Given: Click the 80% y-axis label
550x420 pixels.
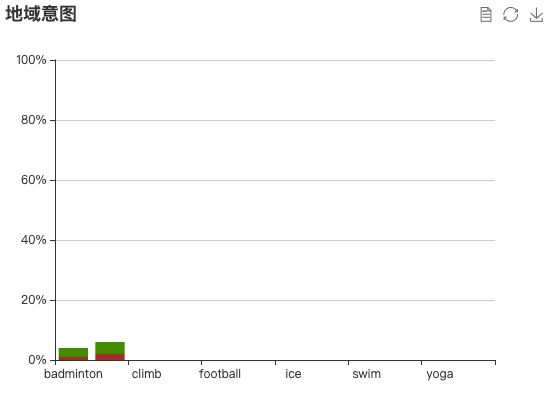Looking at the screenshot, I should pos(33,120).
